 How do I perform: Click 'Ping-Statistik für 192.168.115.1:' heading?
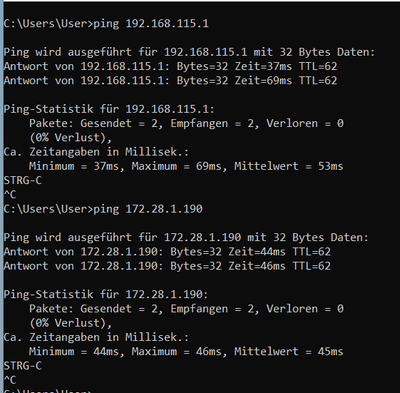point(109,109)
